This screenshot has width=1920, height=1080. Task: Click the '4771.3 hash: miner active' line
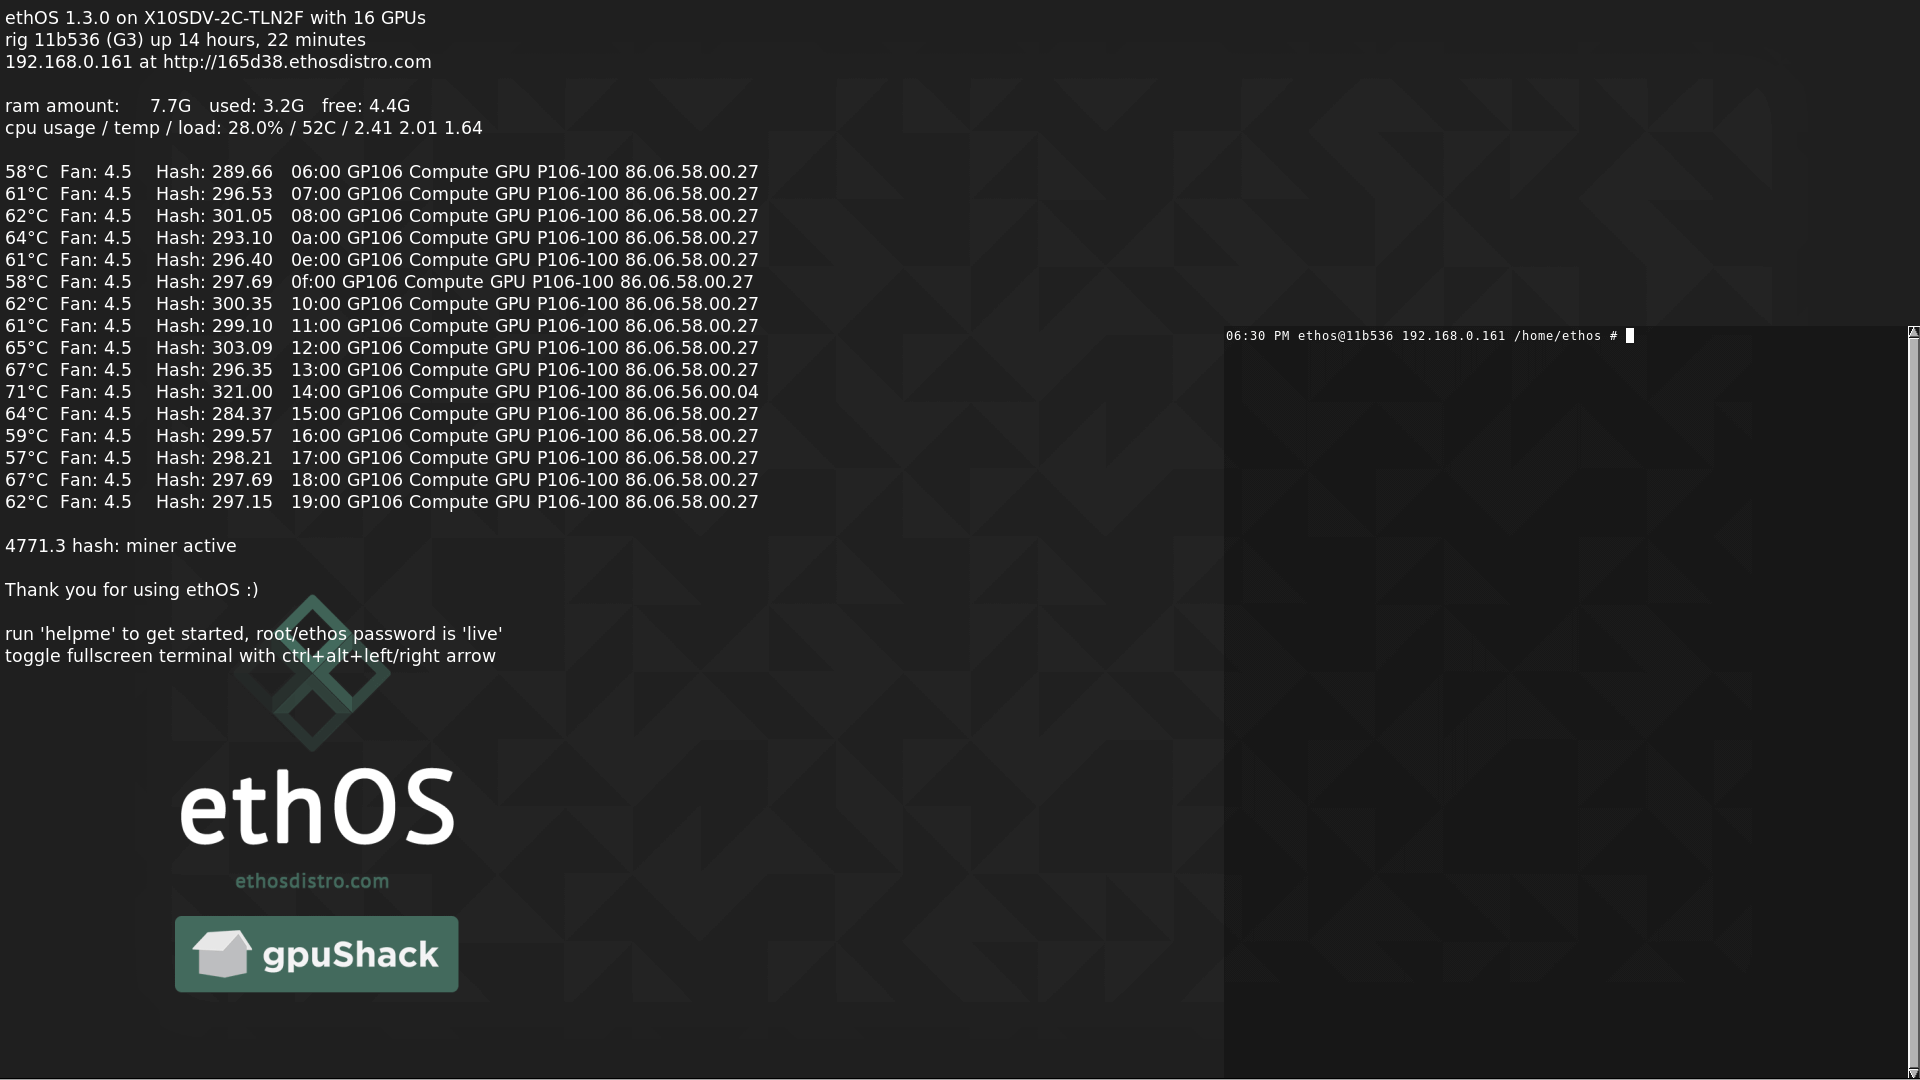click(121, 546)
